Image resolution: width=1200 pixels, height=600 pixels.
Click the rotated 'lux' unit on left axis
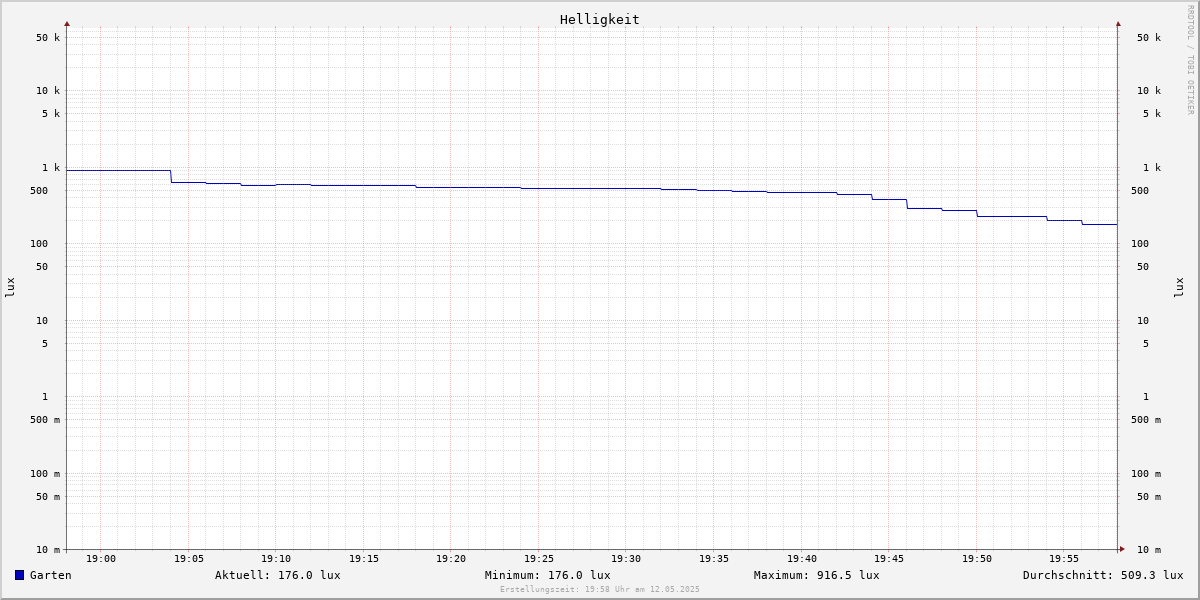[x=10, y=287]
